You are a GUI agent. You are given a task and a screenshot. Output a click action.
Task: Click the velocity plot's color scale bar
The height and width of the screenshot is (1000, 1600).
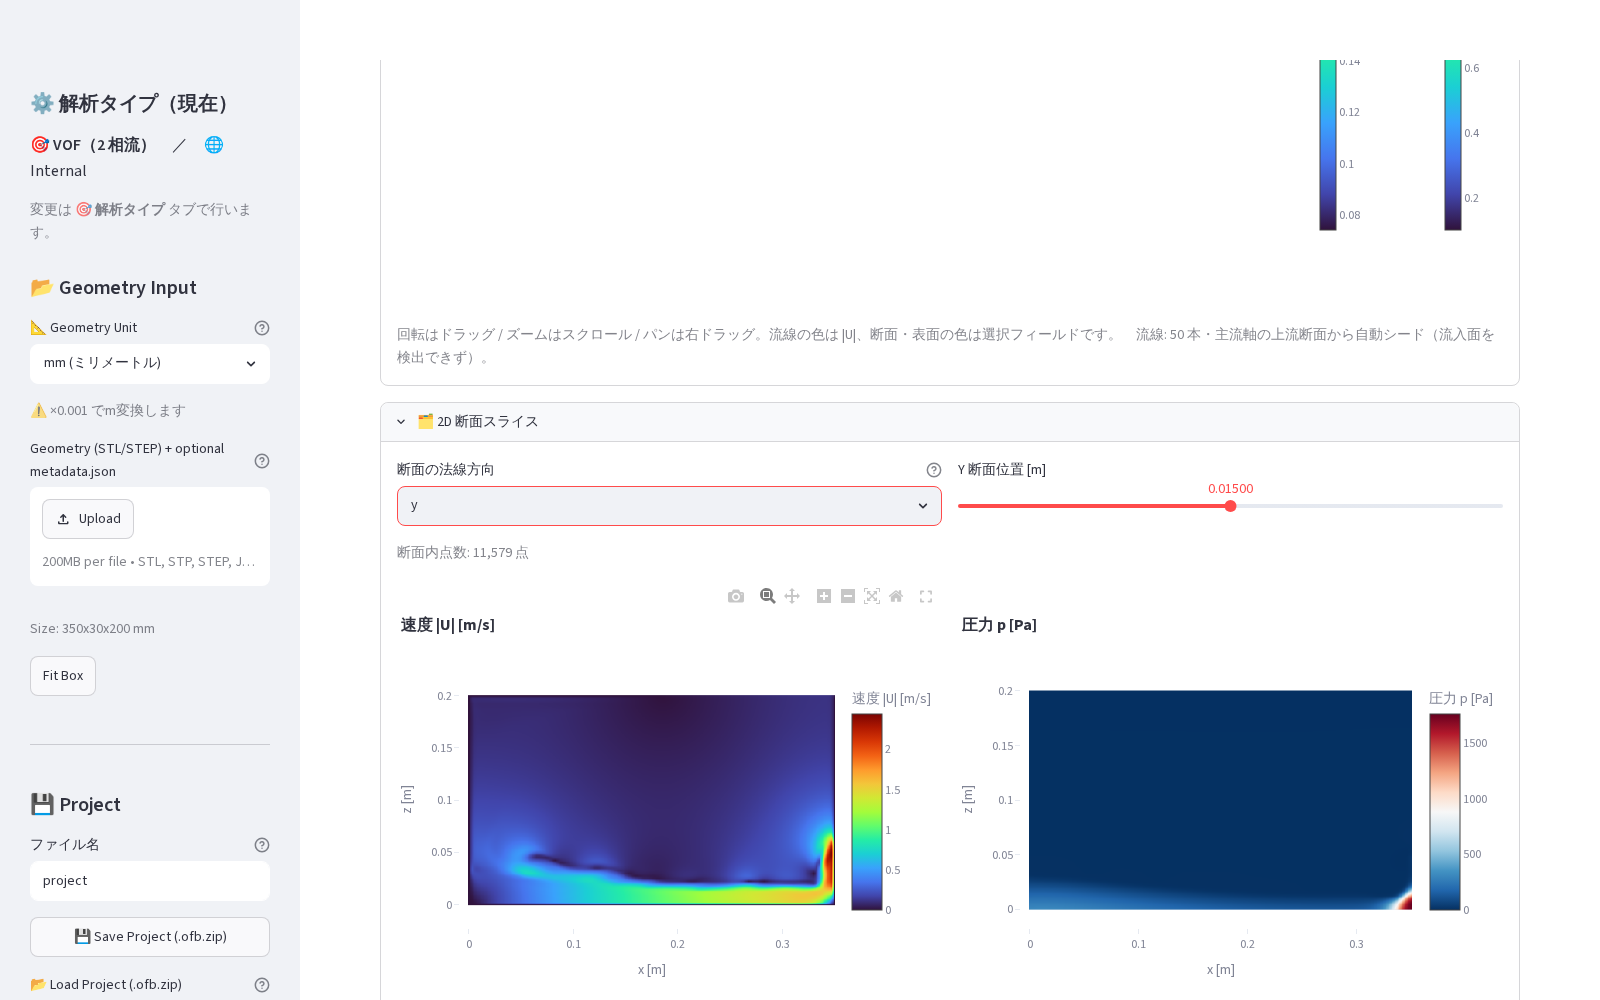tap(867, 812)
